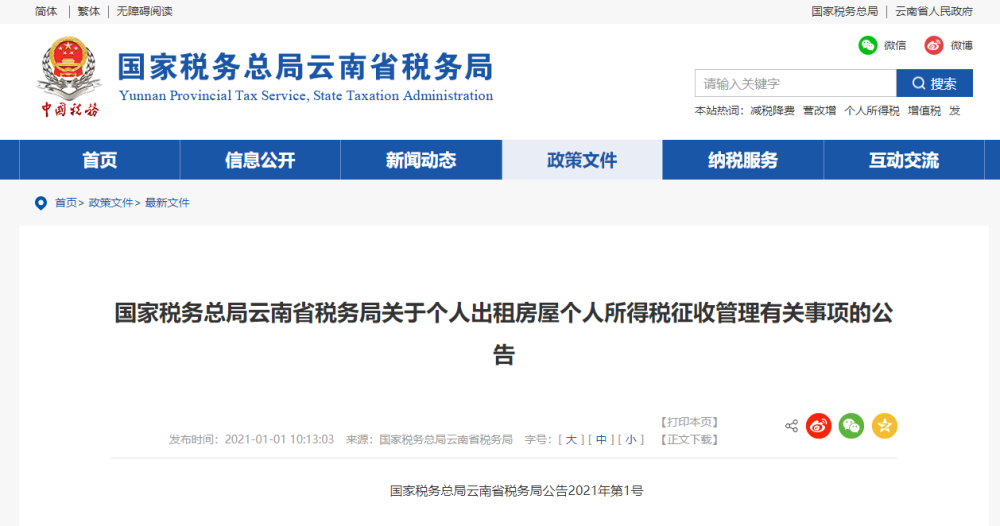Click the article headline about 个人出租房屋
The image size is (1000, 526).
point(504,333)
